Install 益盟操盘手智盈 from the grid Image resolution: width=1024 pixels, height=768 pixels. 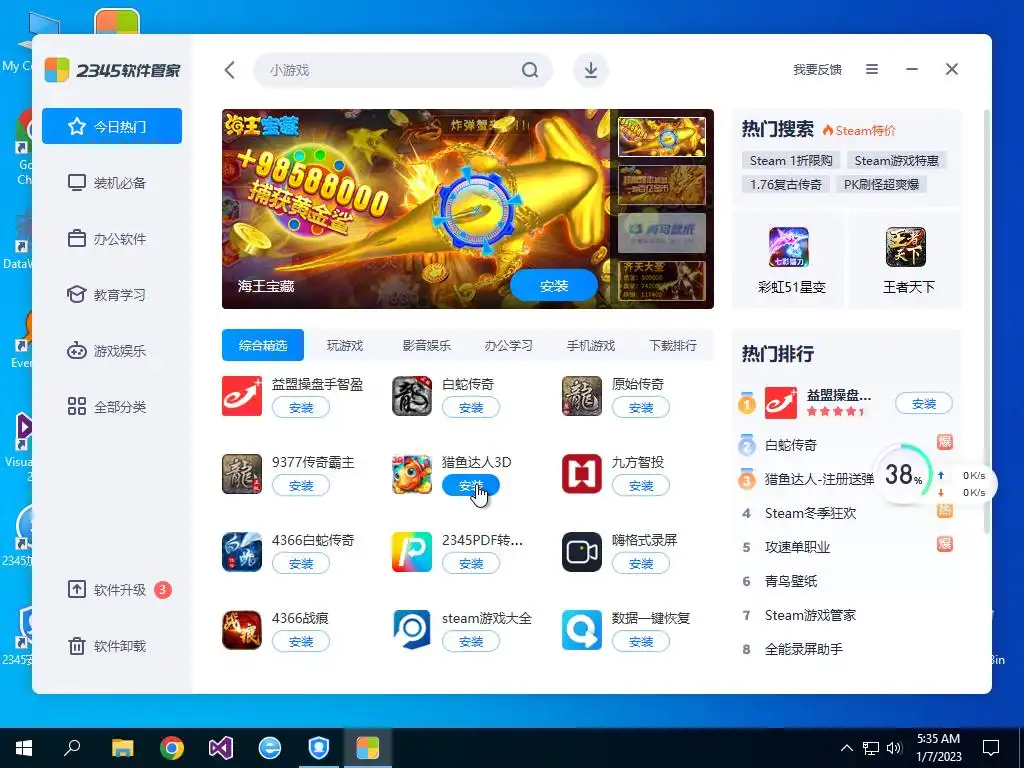tap(301, 408)
